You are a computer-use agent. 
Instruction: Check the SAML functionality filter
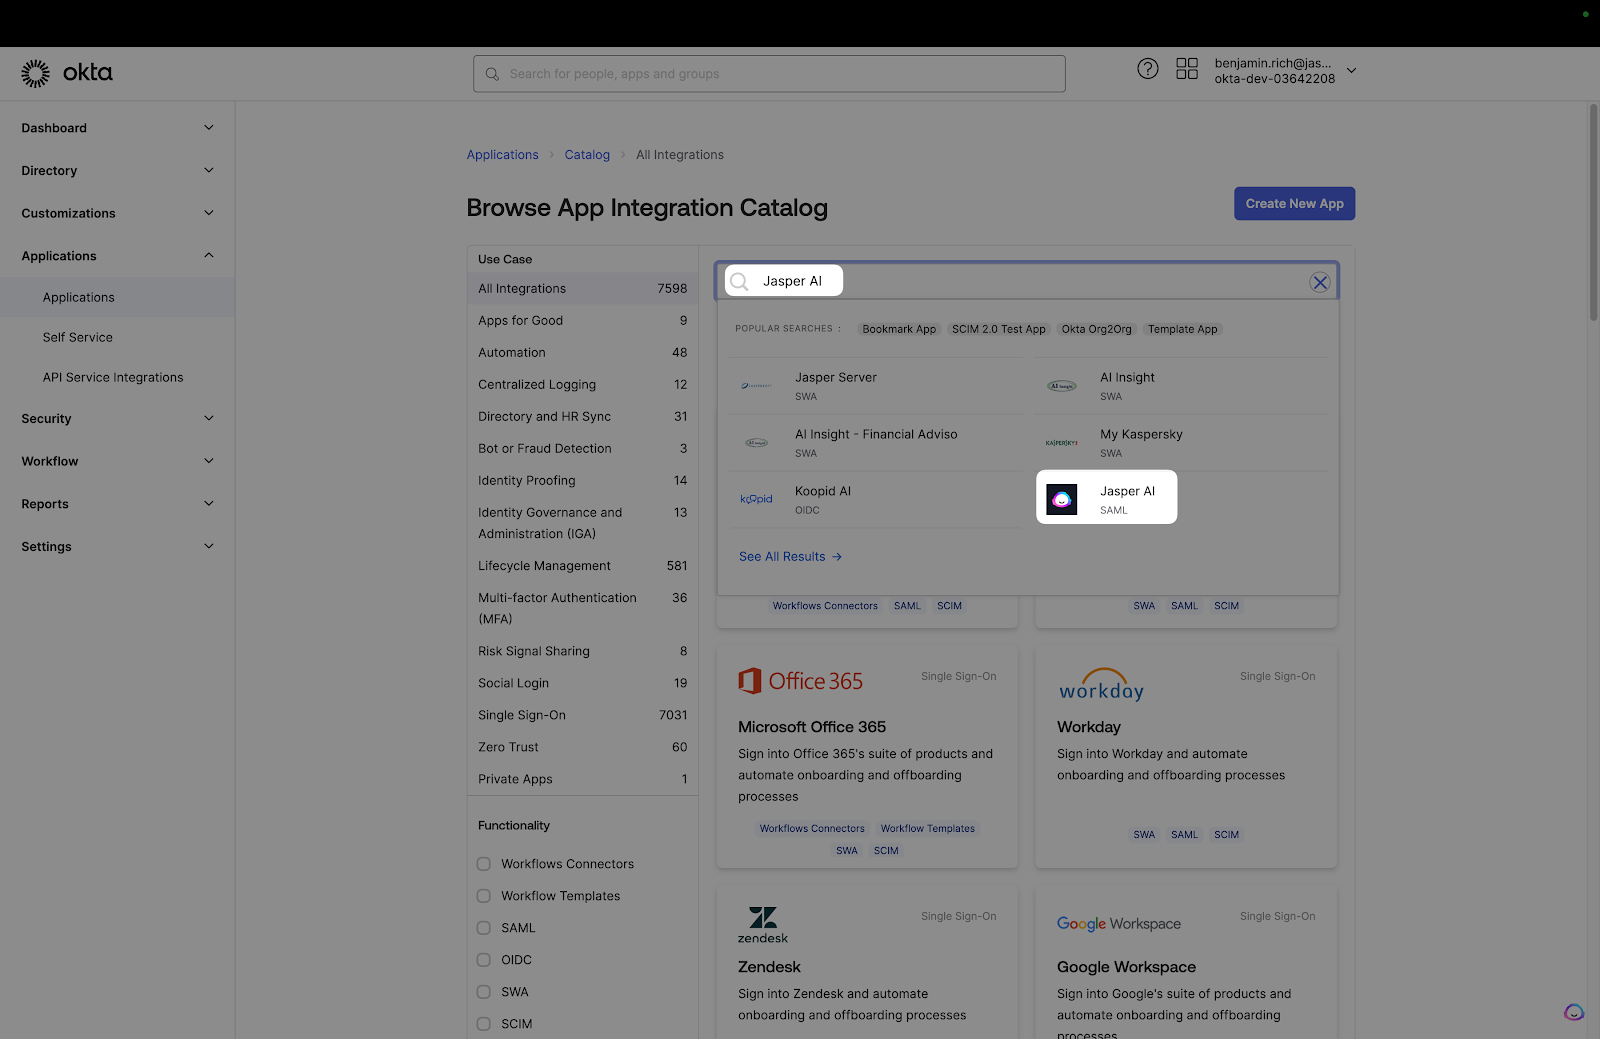click(484, 928)
